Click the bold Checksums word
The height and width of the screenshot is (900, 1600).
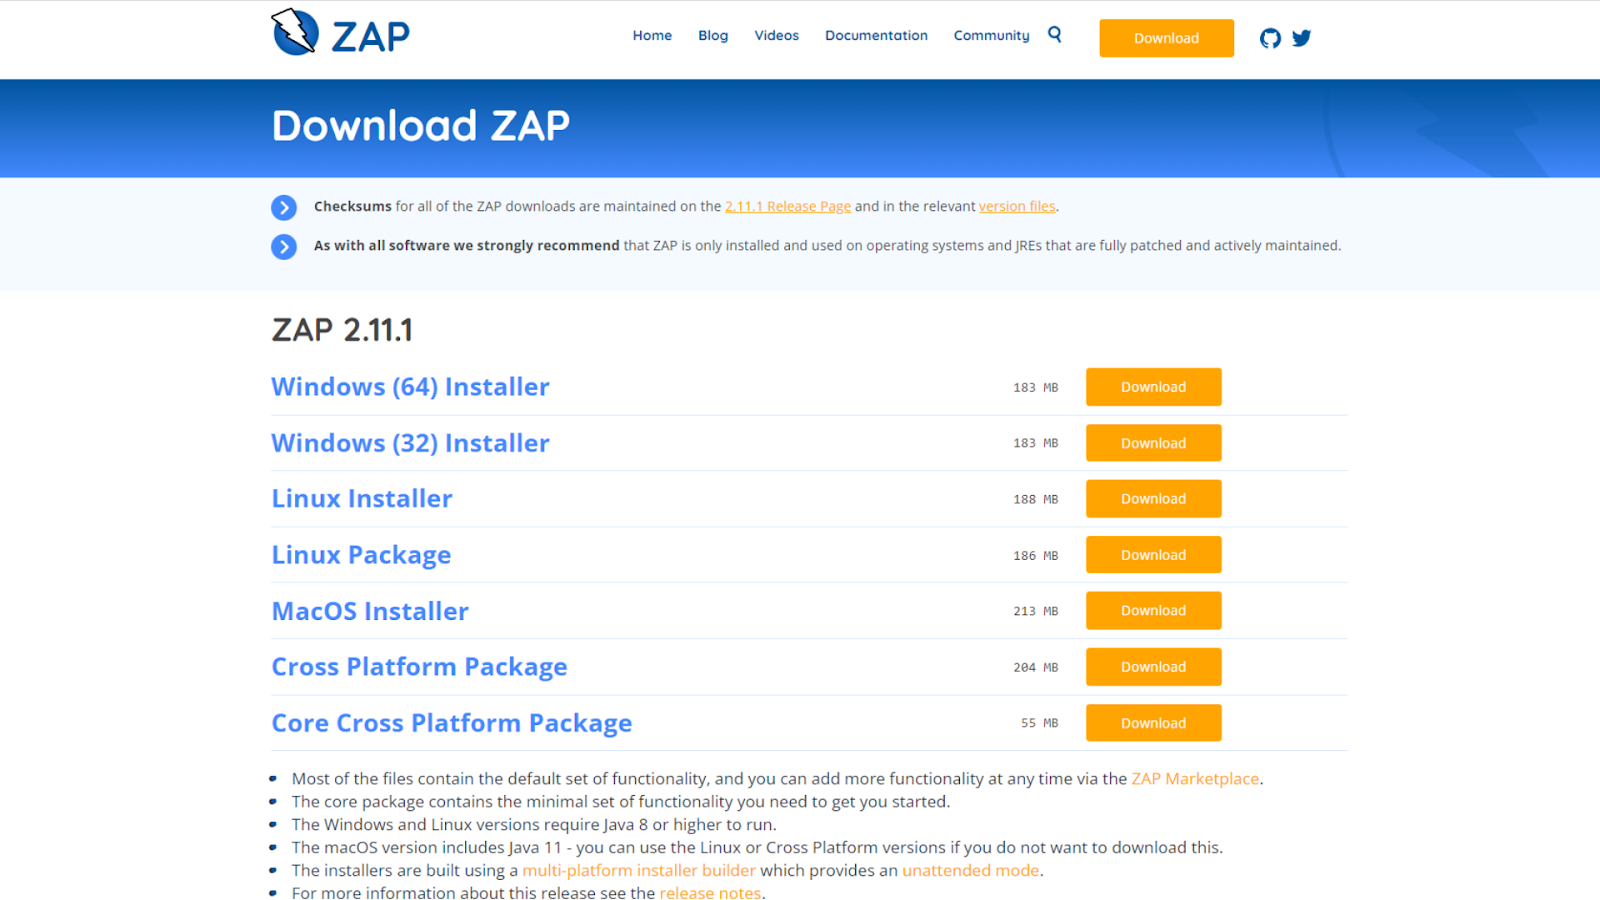pyautogui.click(x=353, y=206)
